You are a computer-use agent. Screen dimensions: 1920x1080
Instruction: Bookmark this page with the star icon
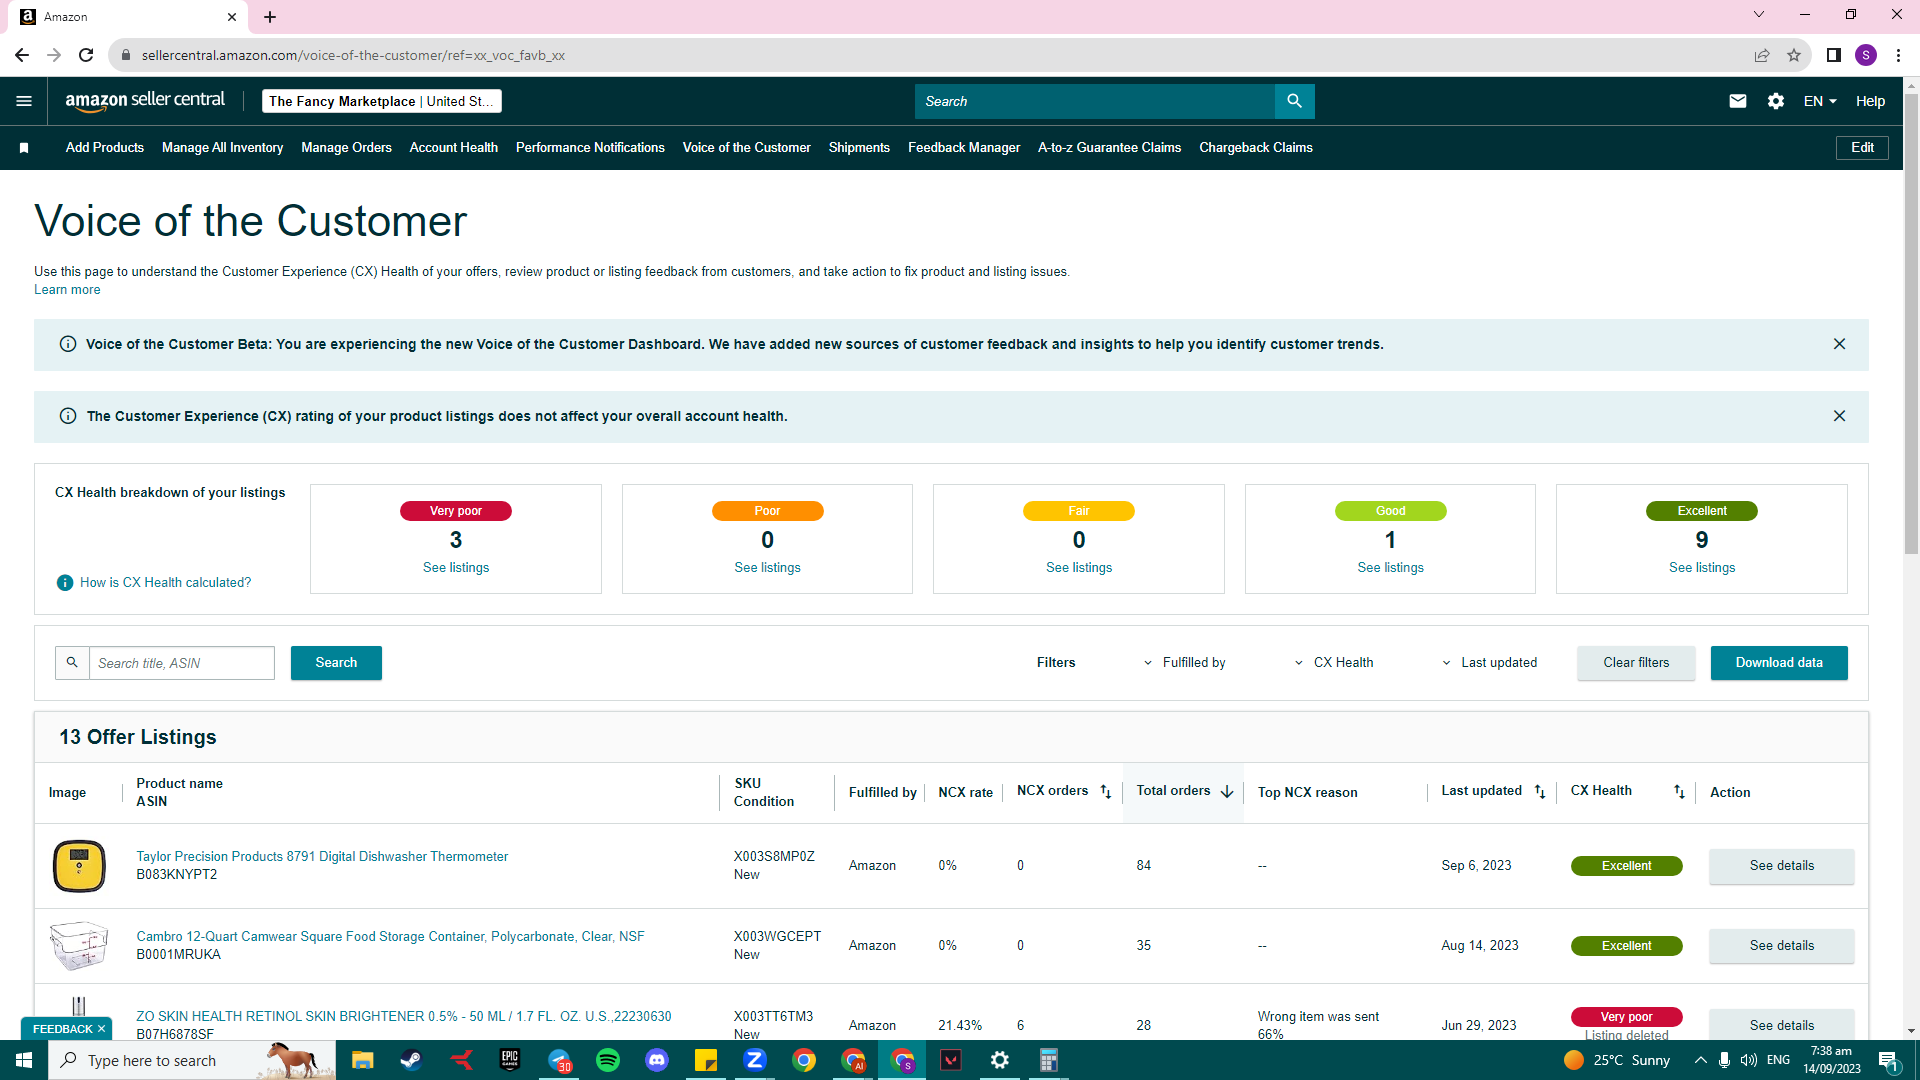pyautogui.click(x=1794, y=55)
